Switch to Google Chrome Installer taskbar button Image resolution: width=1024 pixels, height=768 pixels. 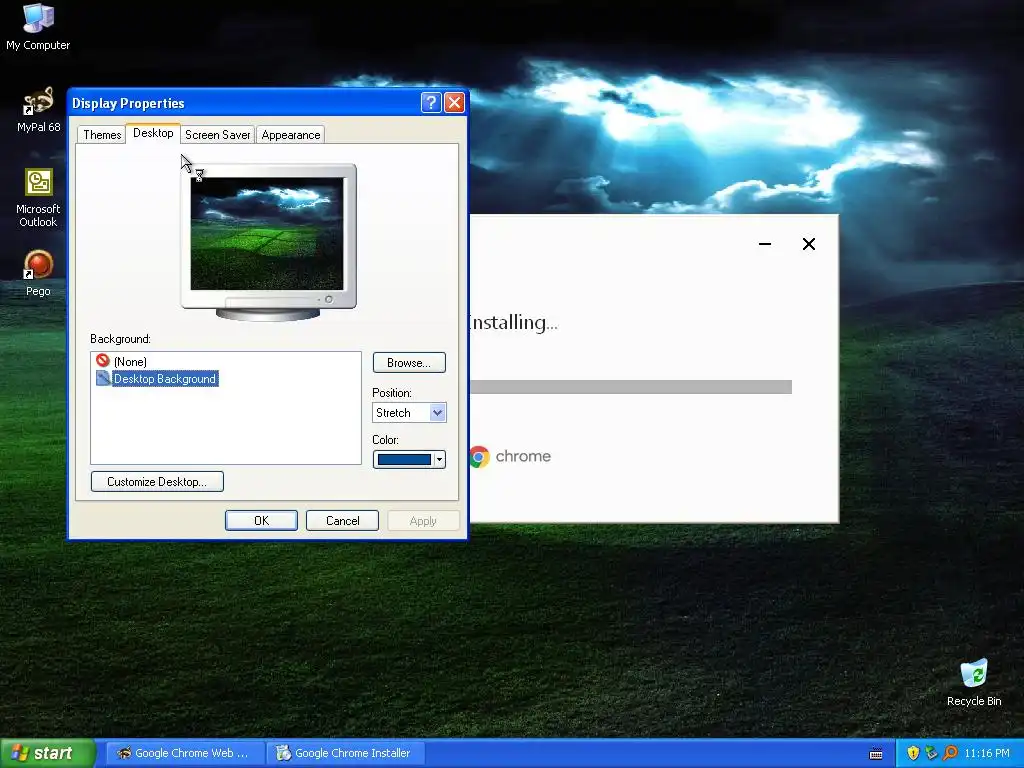(x=346, y=753)
